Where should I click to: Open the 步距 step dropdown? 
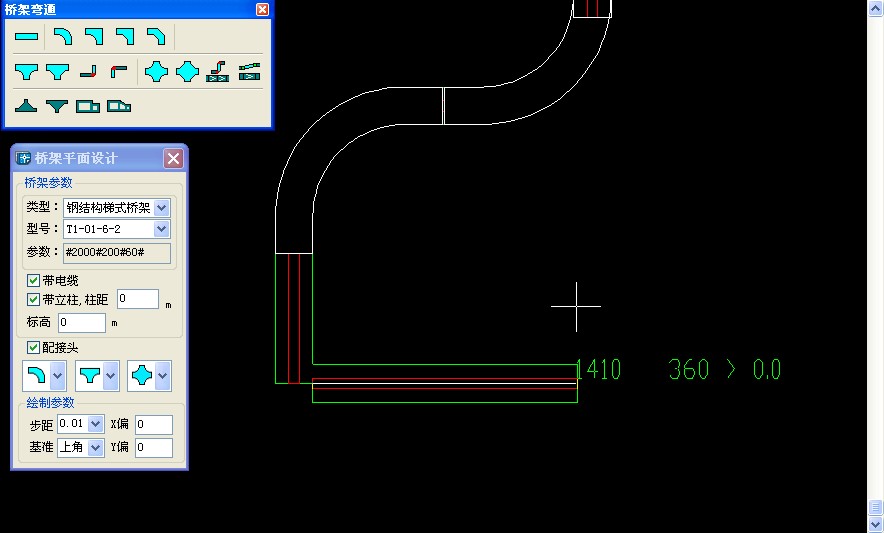[x=96, y=424]
